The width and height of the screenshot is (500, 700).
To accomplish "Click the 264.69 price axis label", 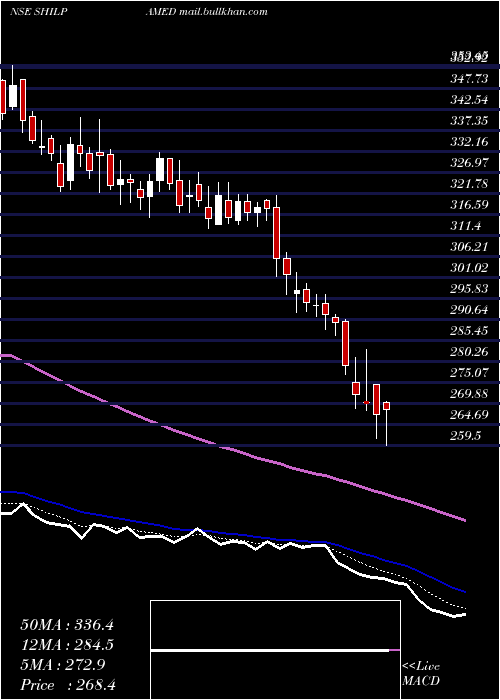I will (x=469, y=415).
